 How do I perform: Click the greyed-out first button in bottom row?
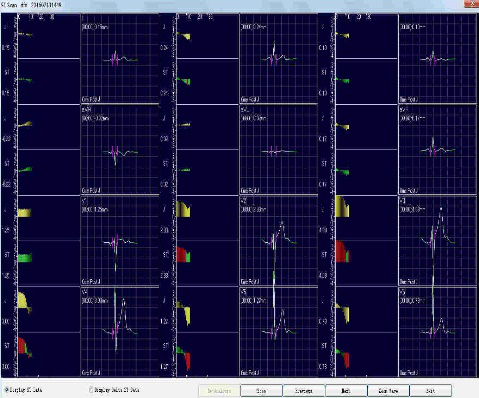click(x=219, y=391)
